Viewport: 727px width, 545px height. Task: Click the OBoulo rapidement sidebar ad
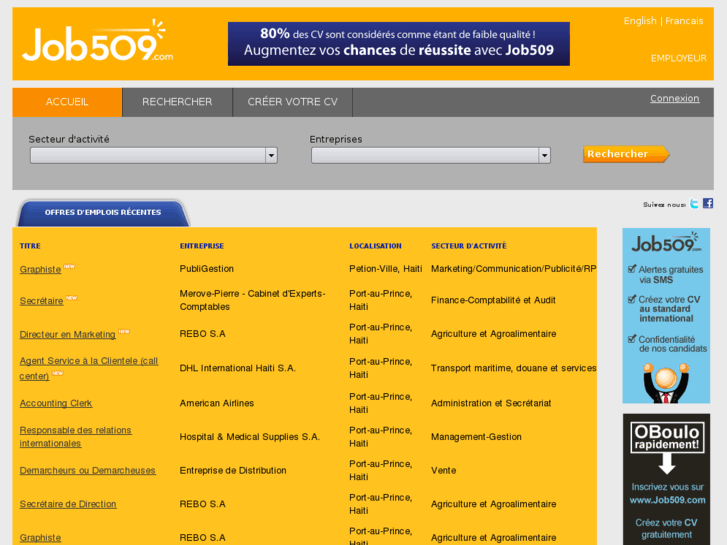(x=666, y=480)
